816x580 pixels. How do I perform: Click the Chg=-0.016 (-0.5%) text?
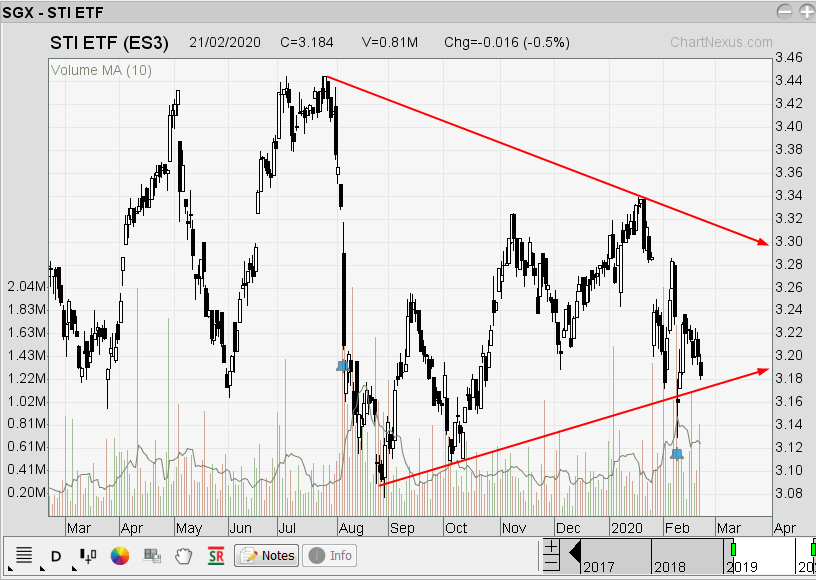(x=507, y=42)
